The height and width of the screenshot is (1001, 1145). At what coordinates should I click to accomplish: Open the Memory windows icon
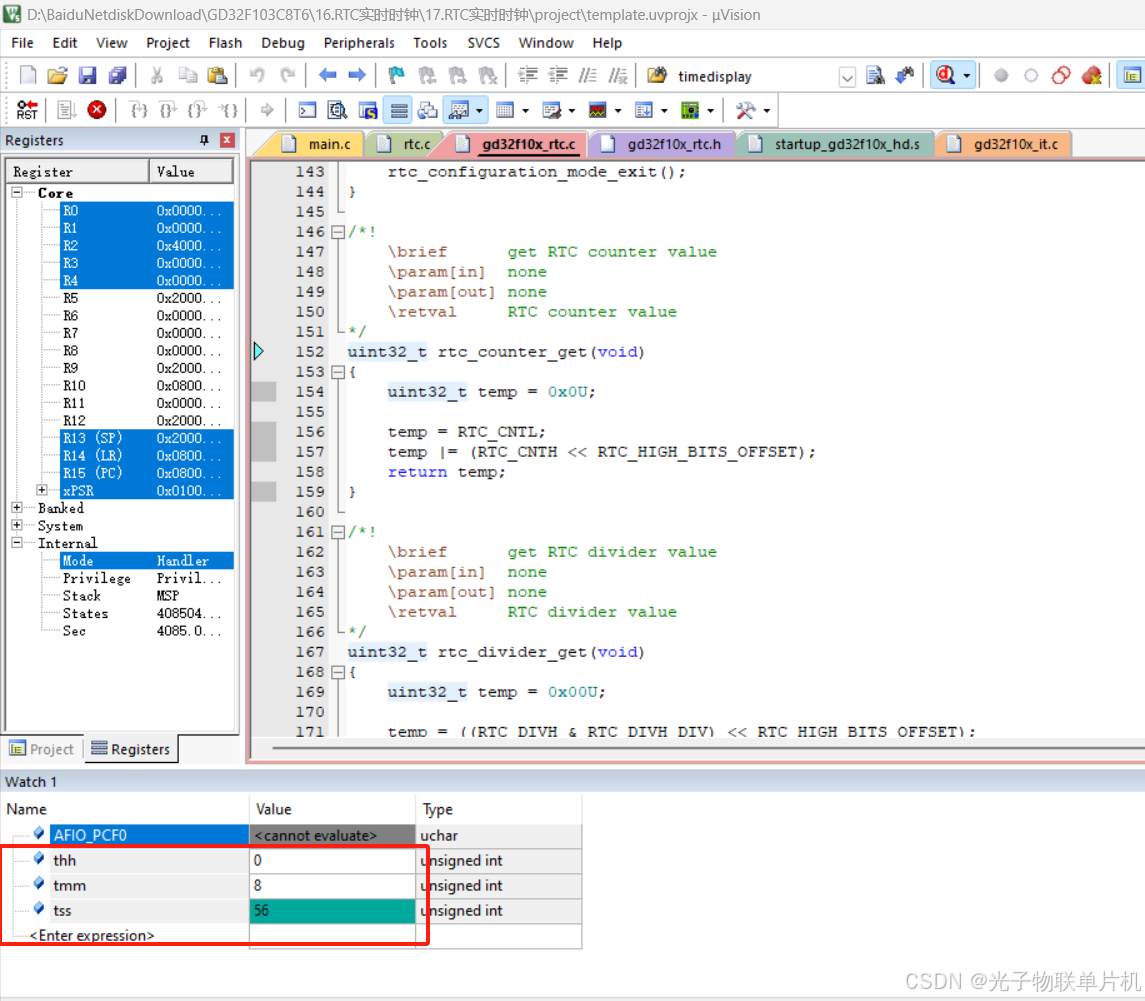505,110
